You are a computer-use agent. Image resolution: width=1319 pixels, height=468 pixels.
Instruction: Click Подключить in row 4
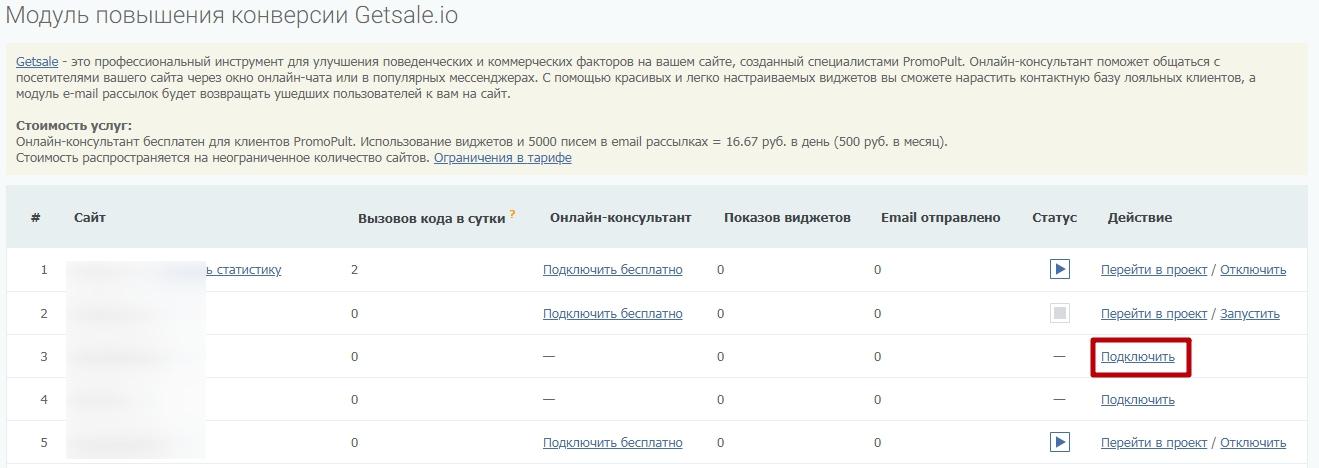[x=1138, y=400]
